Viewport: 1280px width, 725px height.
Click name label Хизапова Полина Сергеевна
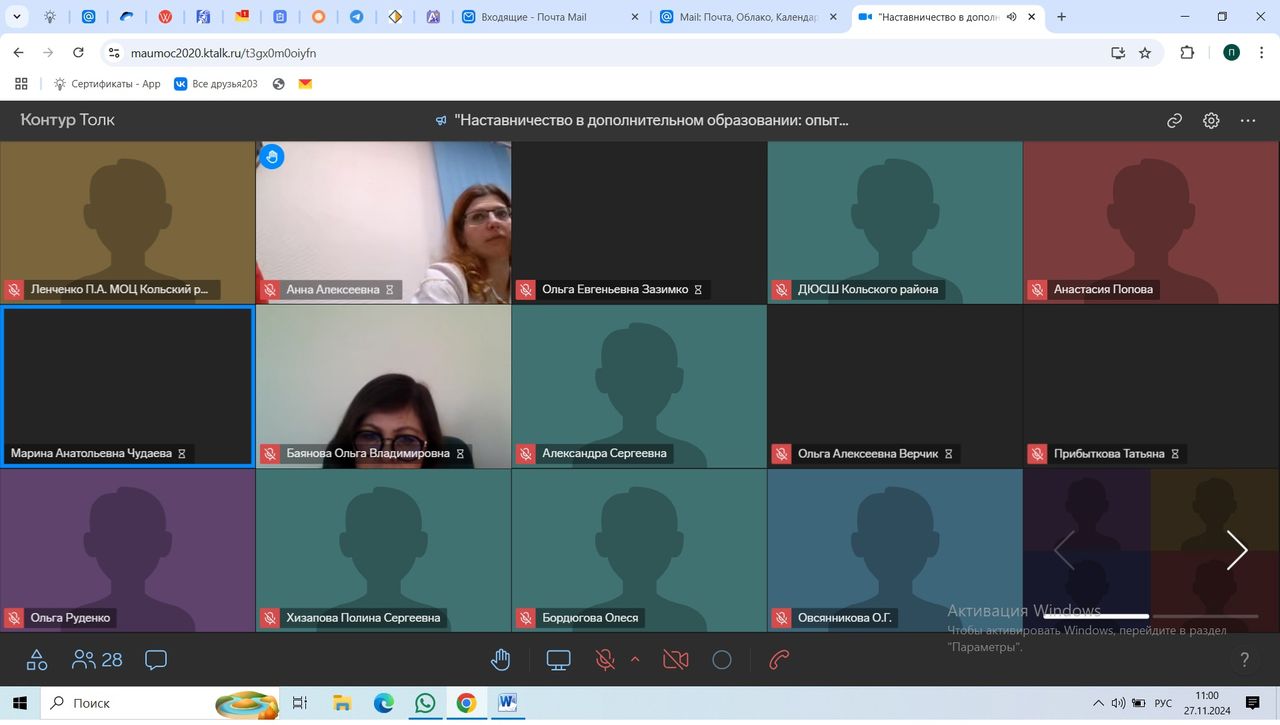[x=363, y=618]
